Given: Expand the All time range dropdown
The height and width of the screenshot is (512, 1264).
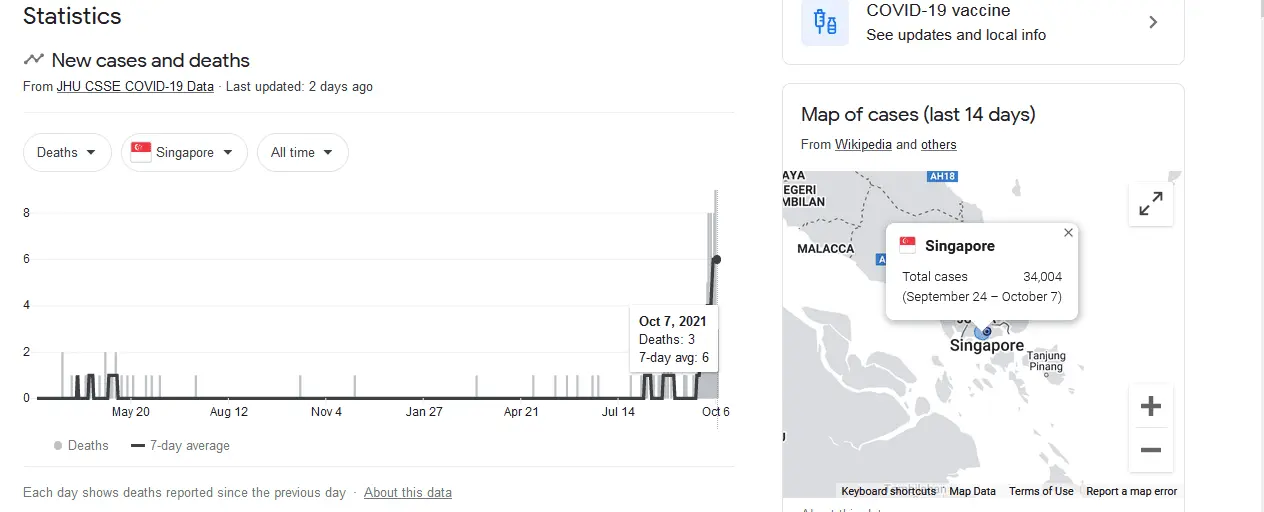Looking at the screenshot, I should (x=303, y=152).
